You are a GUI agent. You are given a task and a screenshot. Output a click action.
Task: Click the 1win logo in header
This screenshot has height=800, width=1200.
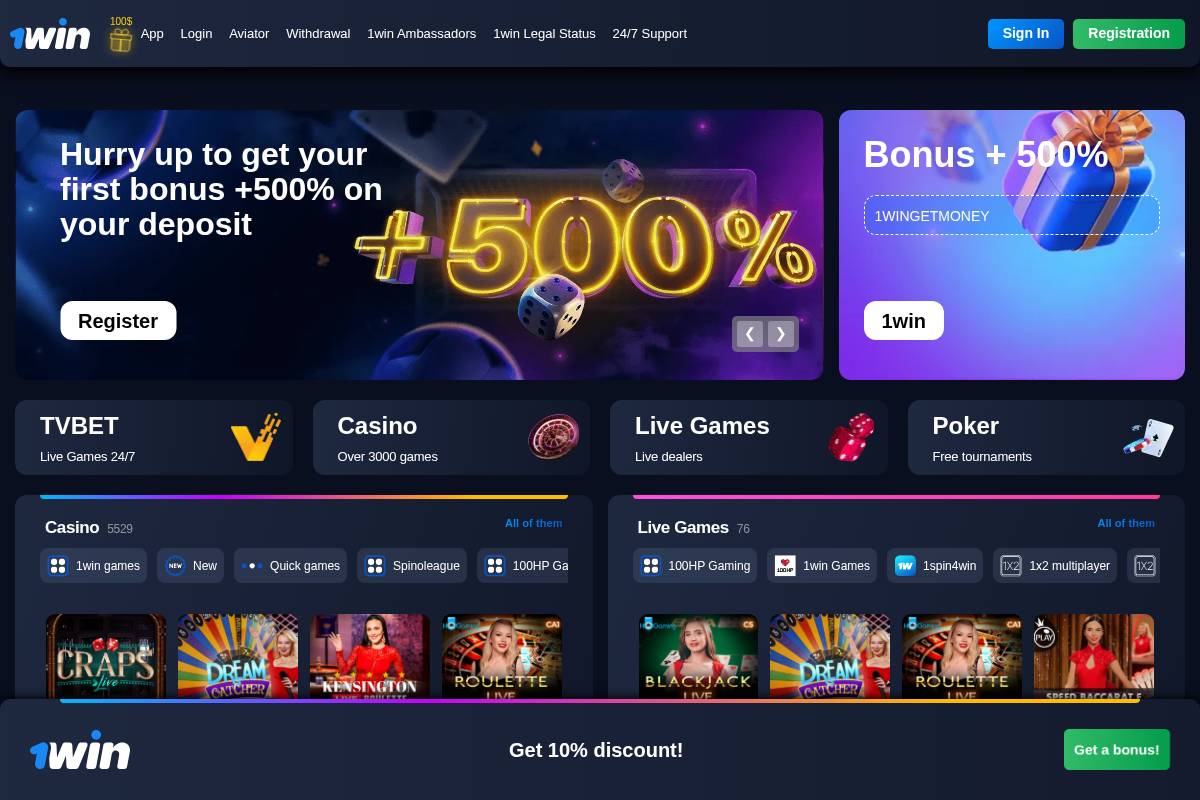coord(50,35)
